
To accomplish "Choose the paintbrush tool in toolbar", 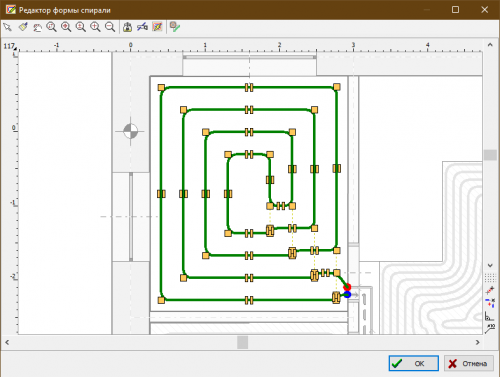I will click(x=23, y=27).
